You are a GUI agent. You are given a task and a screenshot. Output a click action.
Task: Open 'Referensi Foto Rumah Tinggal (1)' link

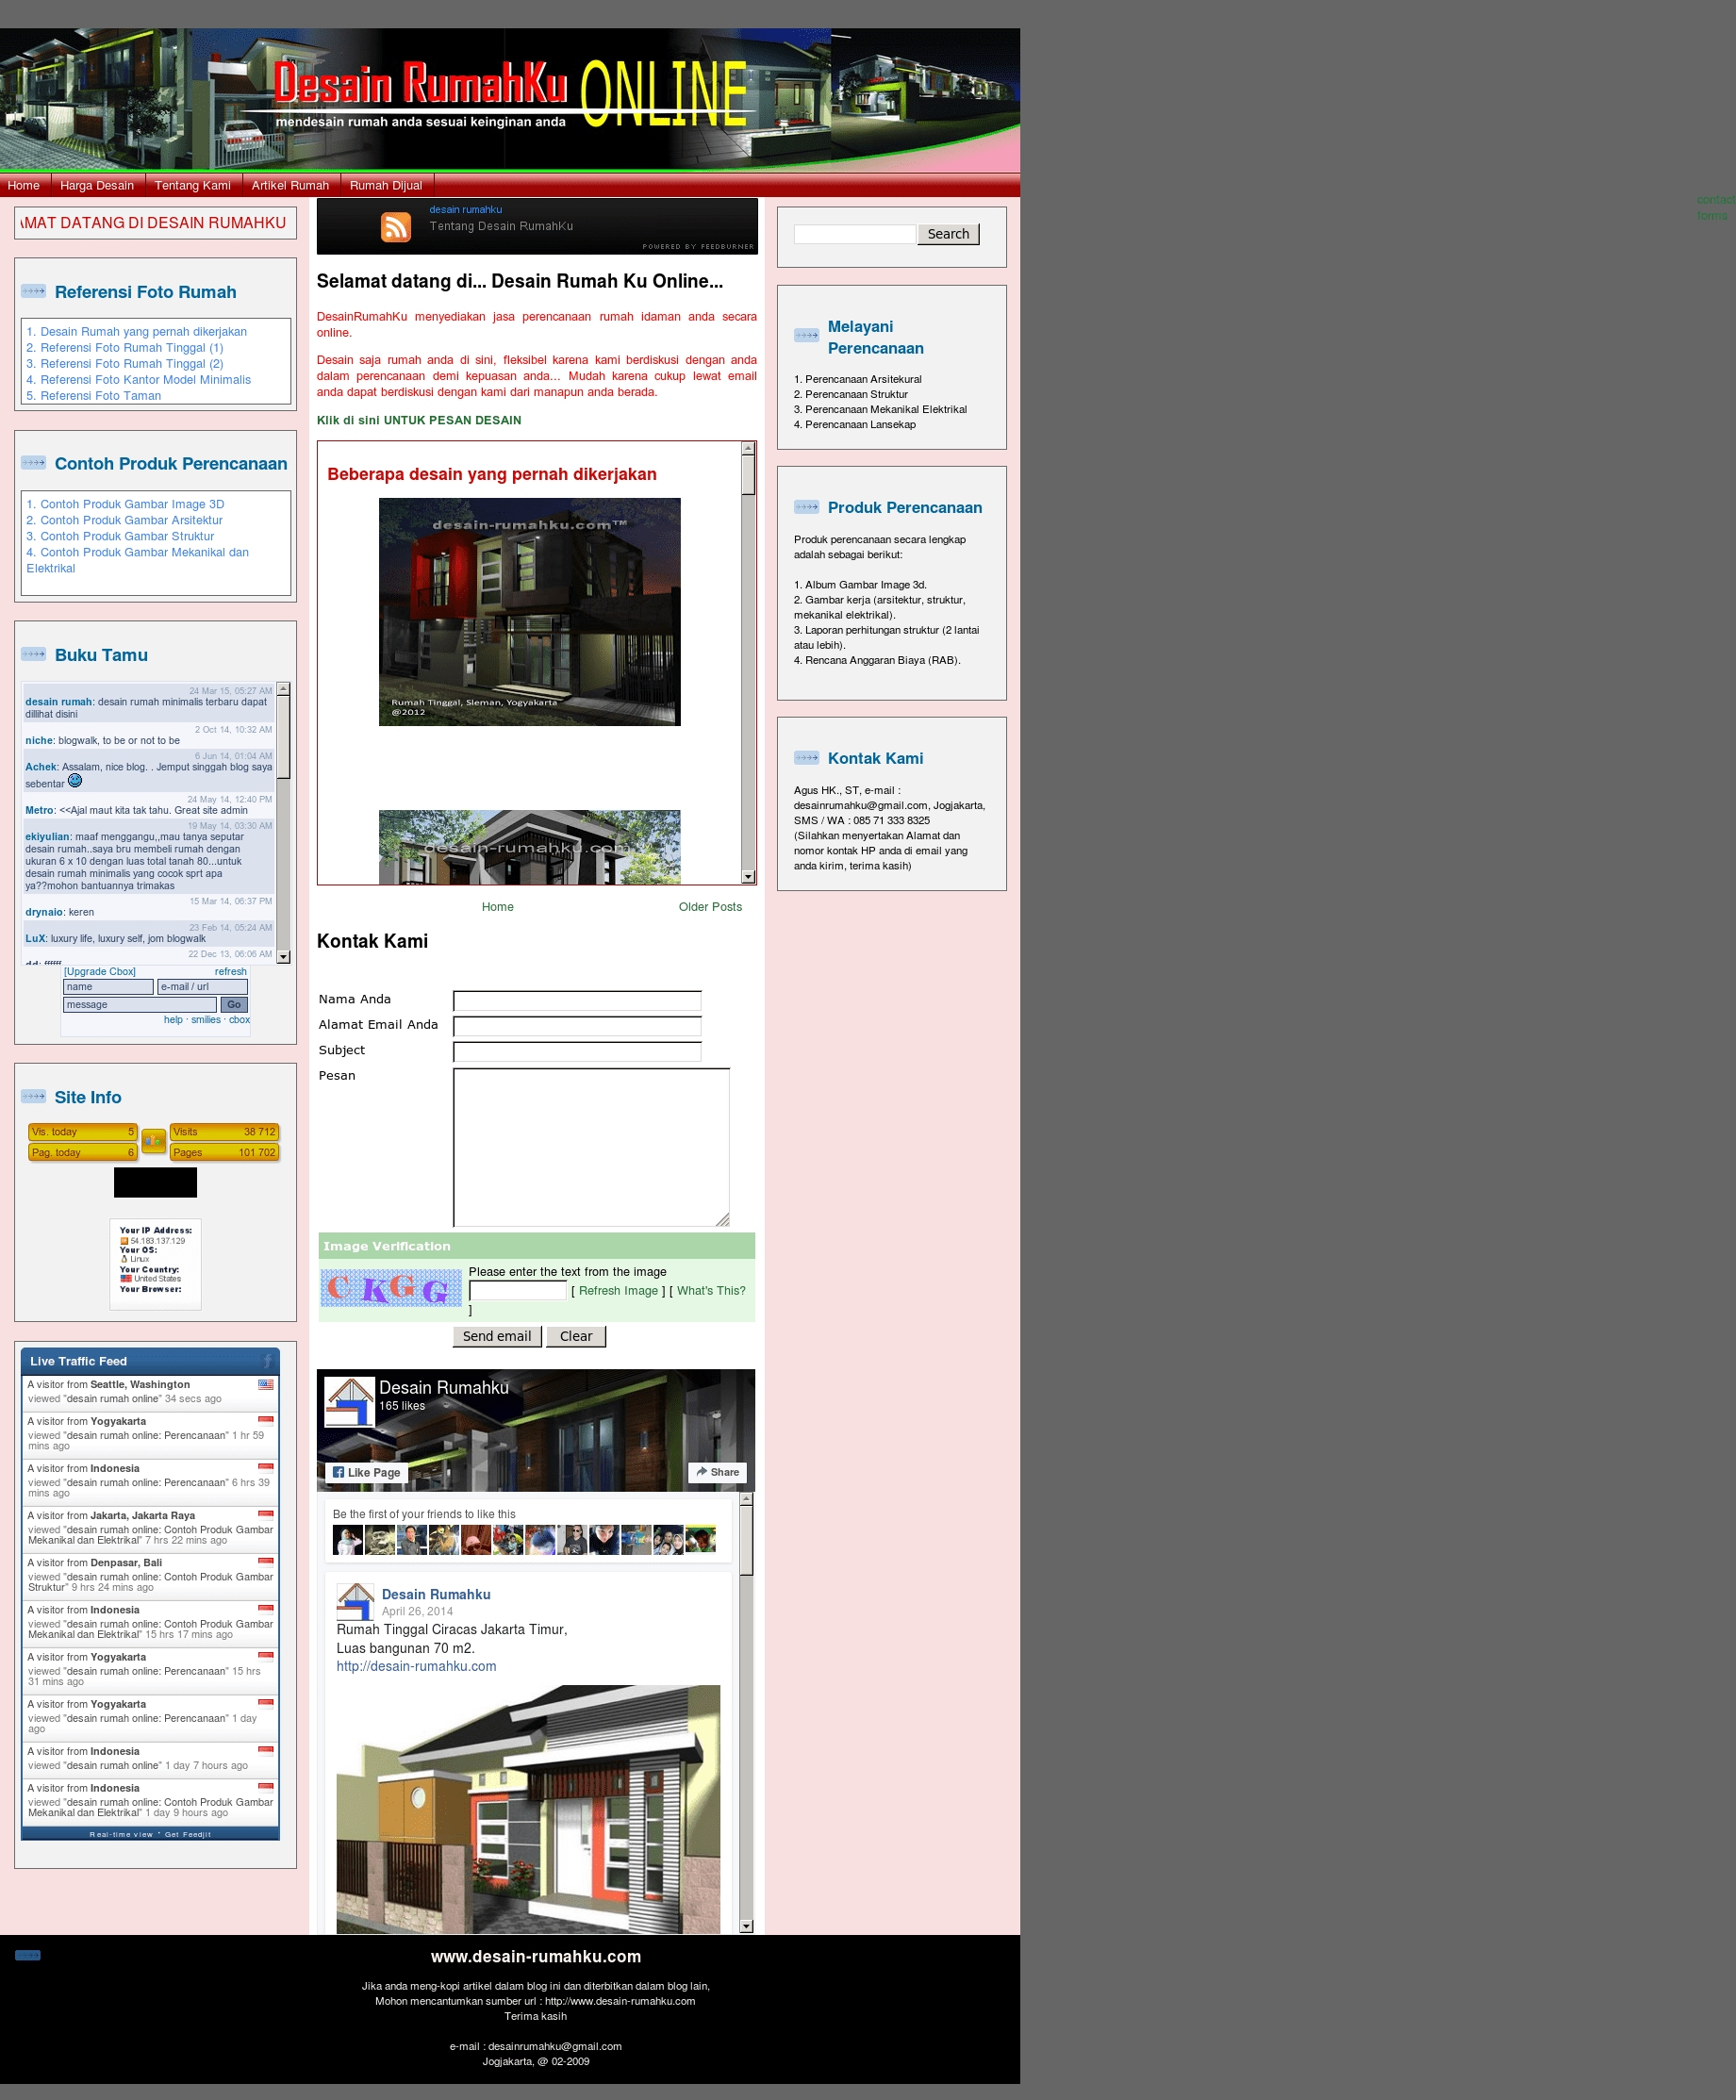pos(132,348)
